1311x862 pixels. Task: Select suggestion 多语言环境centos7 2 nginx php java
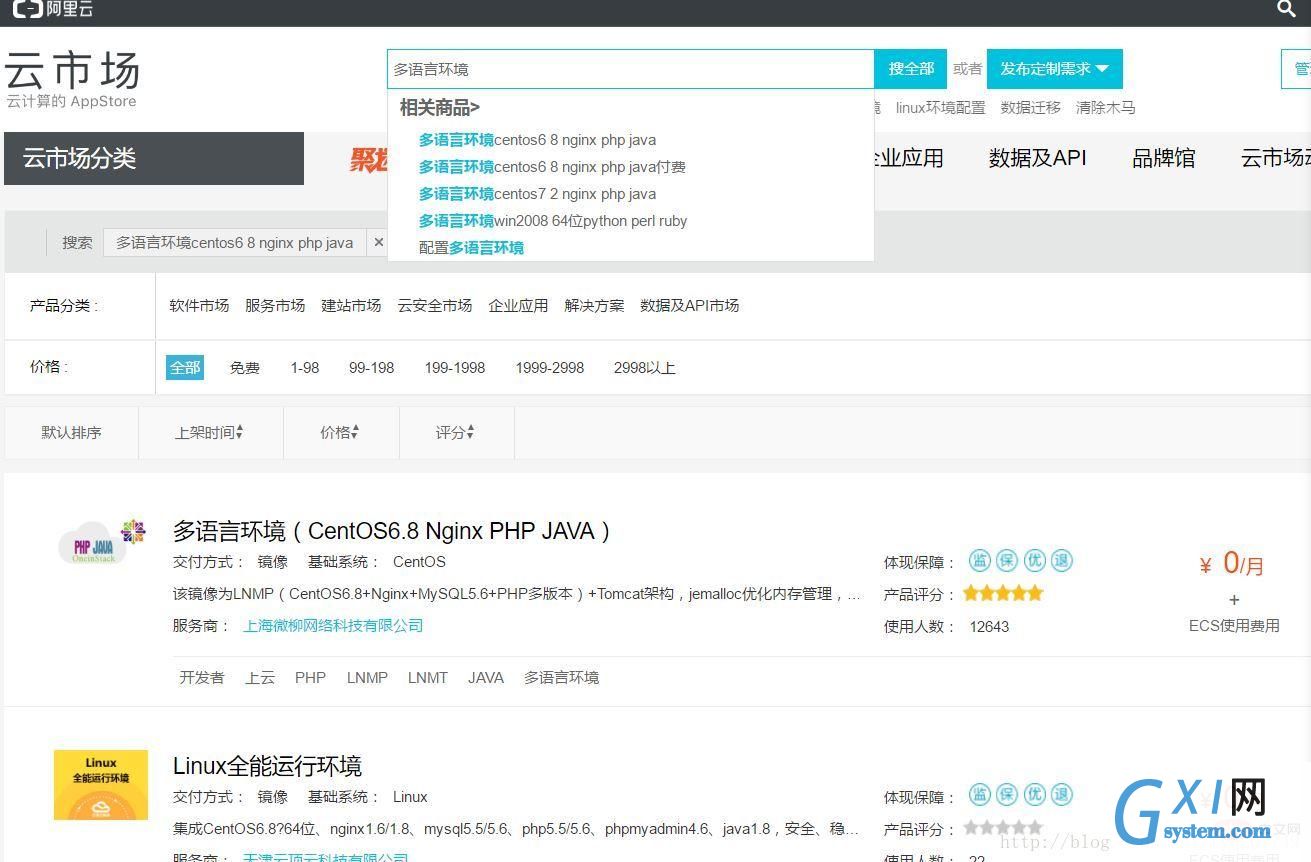[537, 194]
